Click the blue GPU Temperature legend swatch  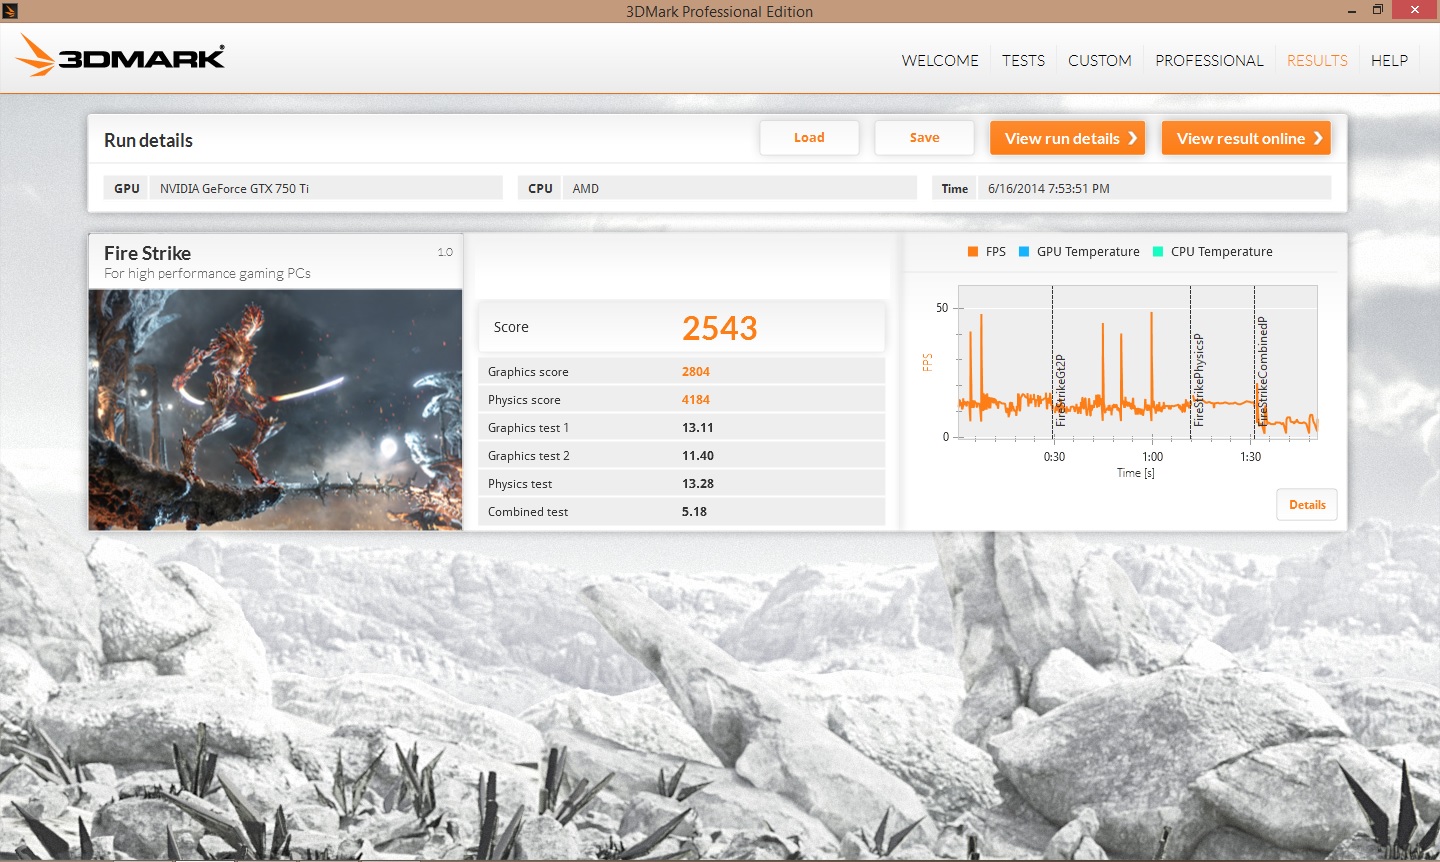pyautogui.click(x=1024, y=252)
